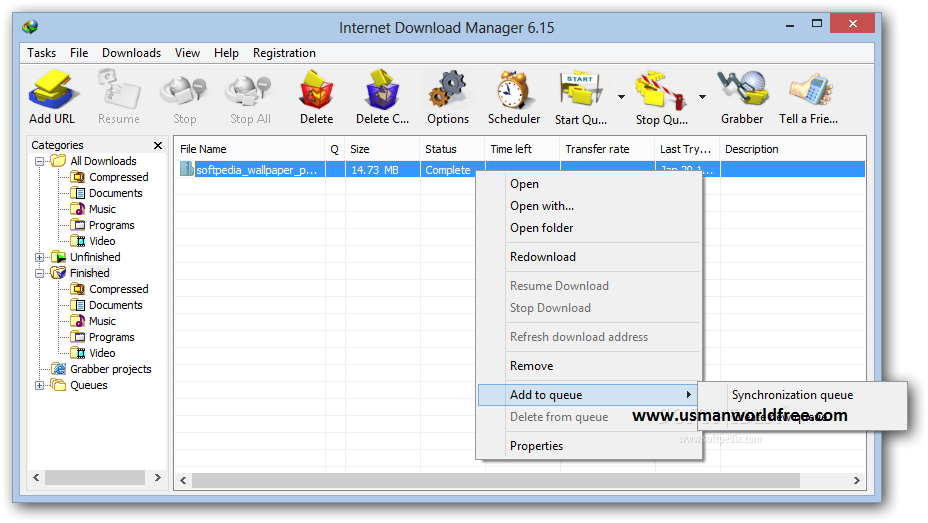Click the download list horizontal scrollbar
The height and width of the screenshot is (523, 928).
click(496, 480)
